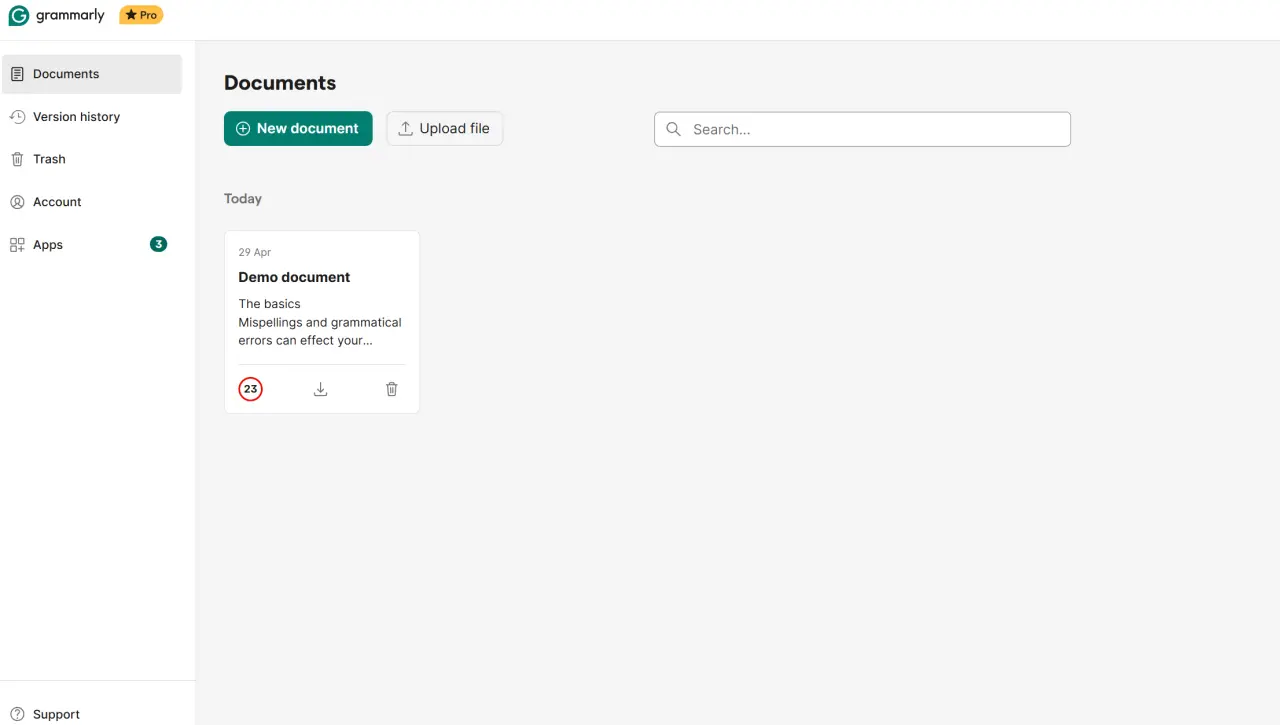Click the Grammarly logo icon
The width and height of the screenshot is (1280, 725).
(18, 16)
